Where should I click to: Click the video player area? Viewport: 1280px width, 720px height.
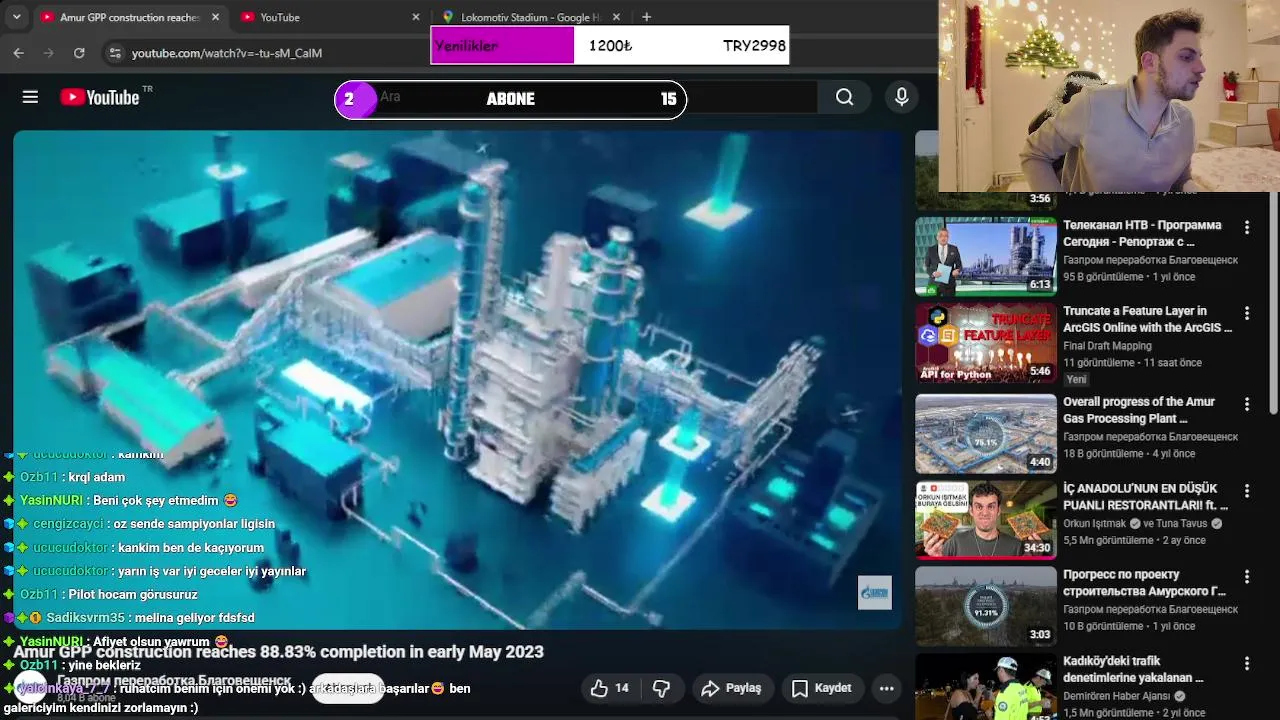click(x=457, y=380)
